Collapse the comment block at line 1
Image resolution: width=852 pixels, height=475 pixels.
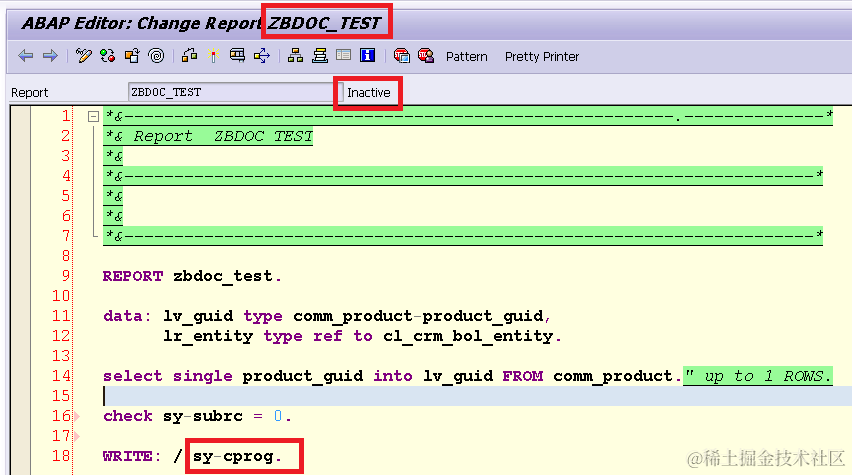[x=93, y=116]
